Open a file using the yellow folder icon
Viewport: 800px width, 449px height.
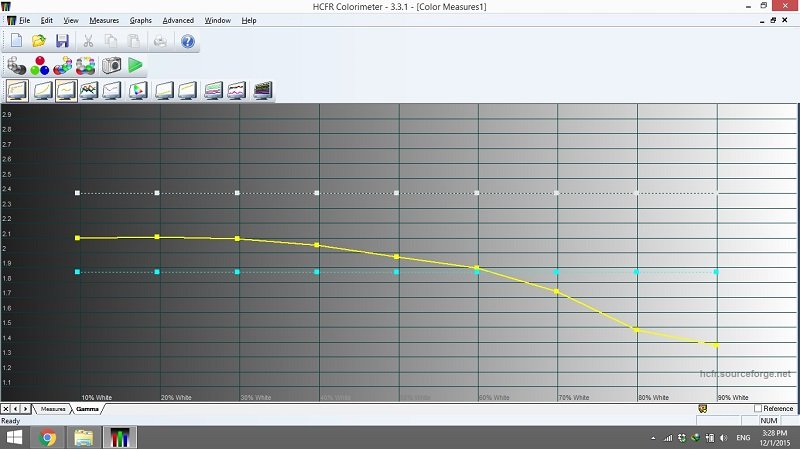39,41
